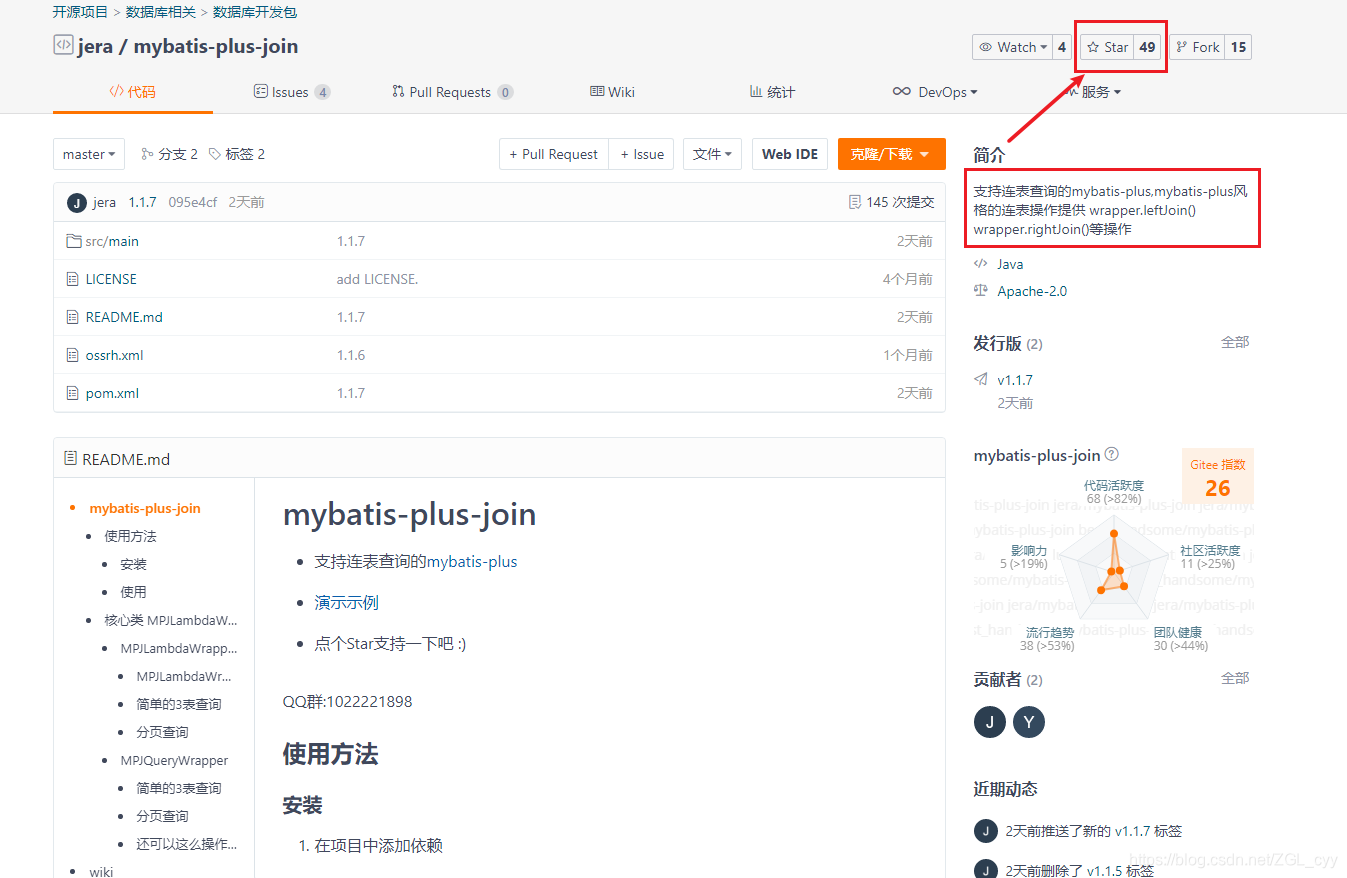
Task: Open the Star count 49
Action: [x=1148, y=47]
